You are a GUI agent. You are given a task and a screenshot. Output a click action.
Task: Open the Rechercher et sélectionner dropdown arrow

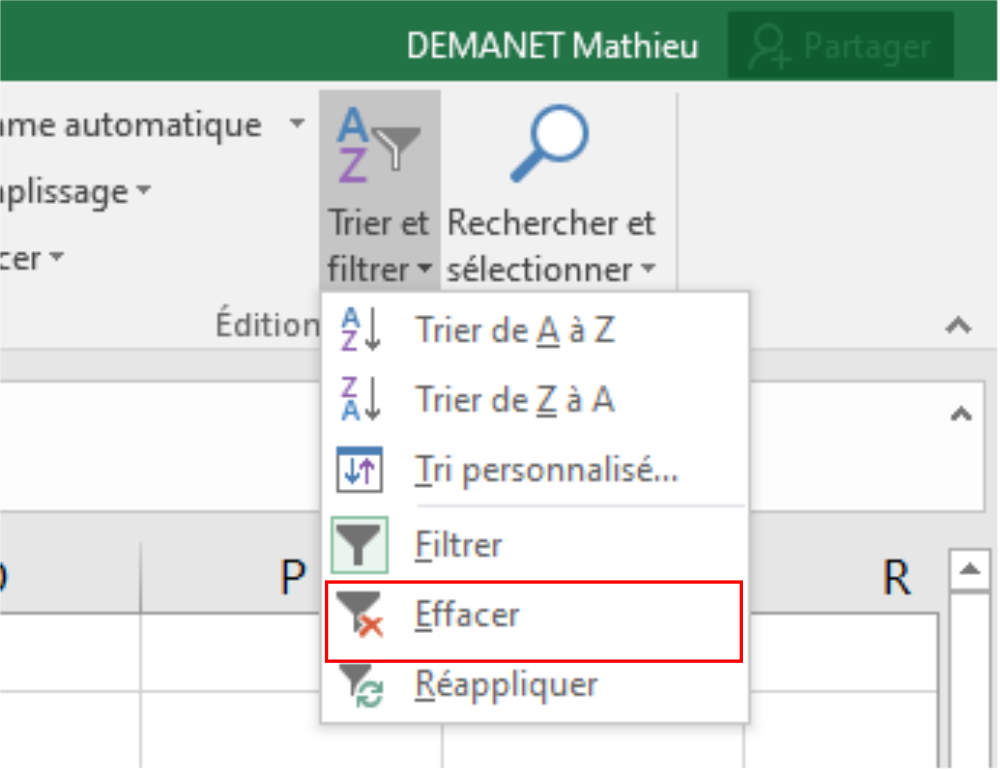pyautogui.click(x=648, y=268)
